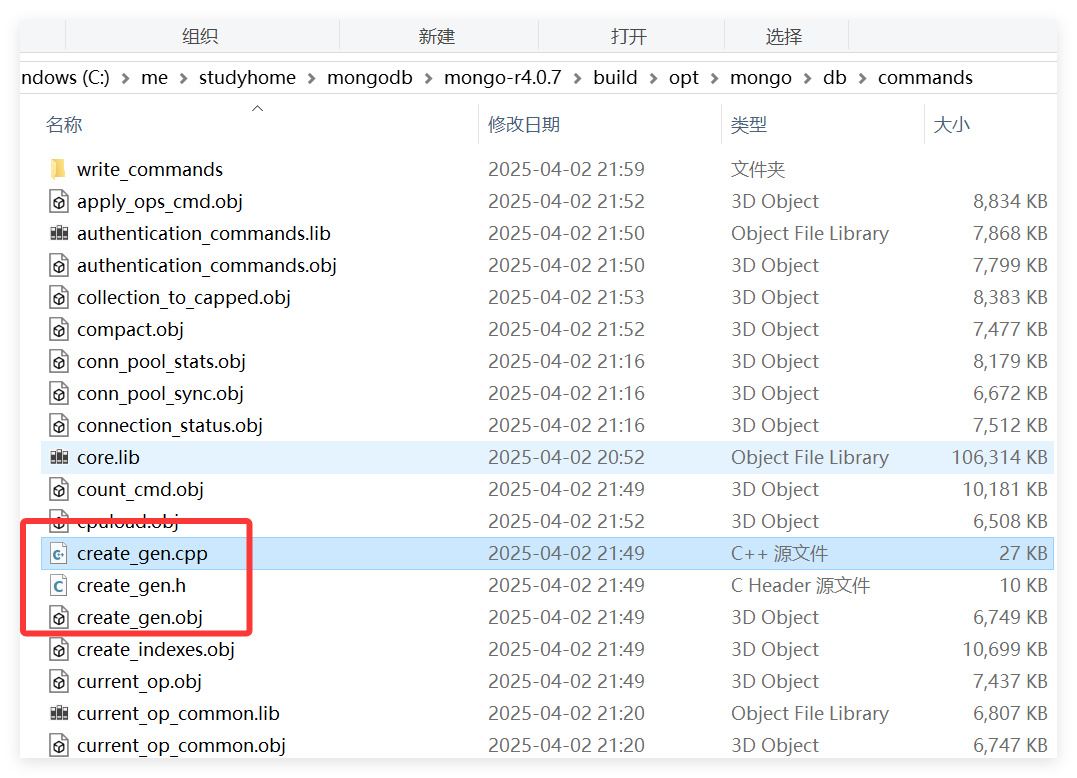Sort files by 大小 column header
Image resolution: width=1077 pixels, height=778 pixels.
[951, 124]
